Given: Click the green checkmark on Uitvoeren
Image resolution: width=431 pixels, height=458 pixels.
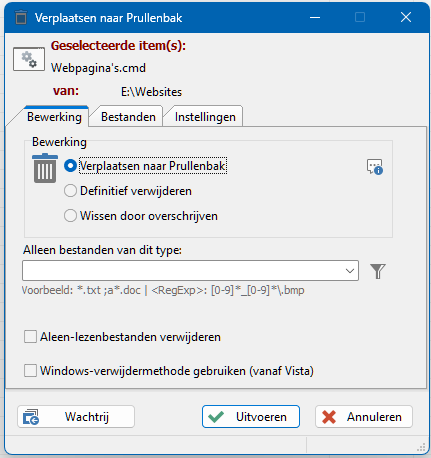Looking at the screenshot, I should click(x=216, y=417).
